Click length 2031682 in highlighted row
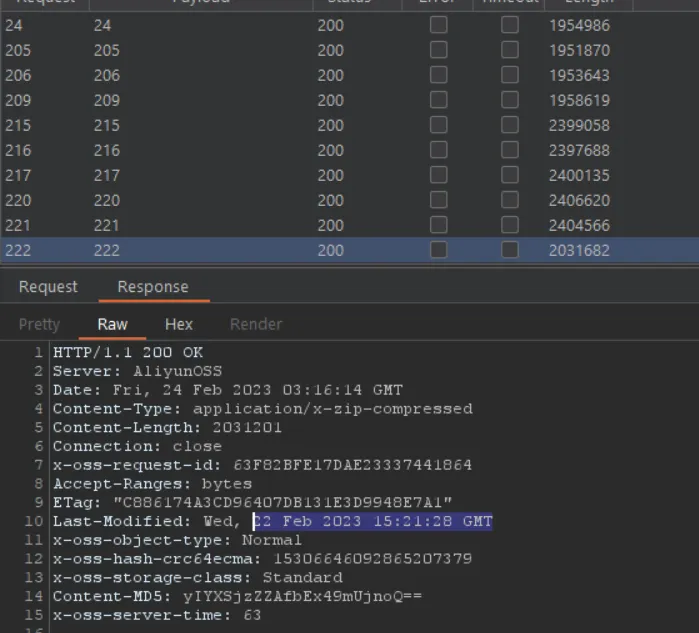Image resolution: width=699 pixels, height=633 pixels. click(579, 250)
